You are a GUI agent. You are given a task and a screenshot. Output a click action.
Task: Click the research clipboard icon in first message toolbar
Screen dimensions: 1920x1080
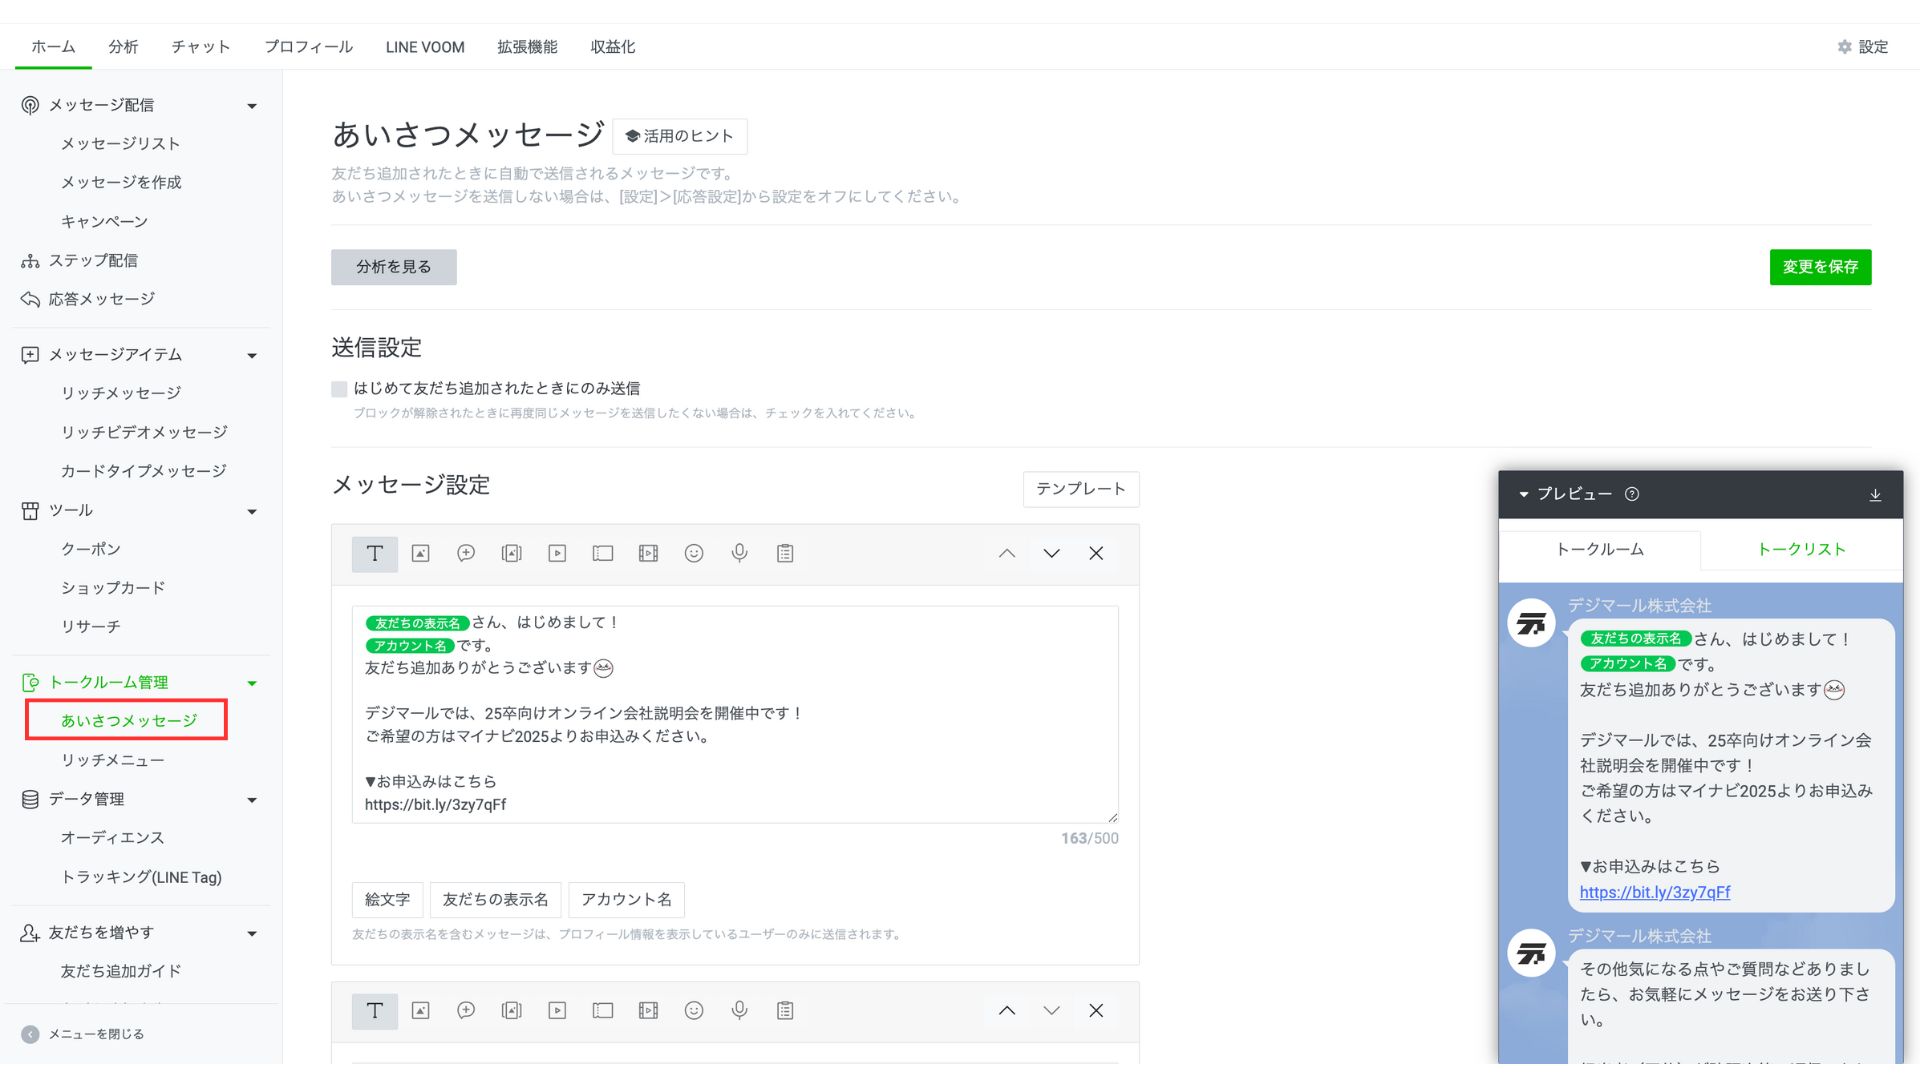click(785, 554)
